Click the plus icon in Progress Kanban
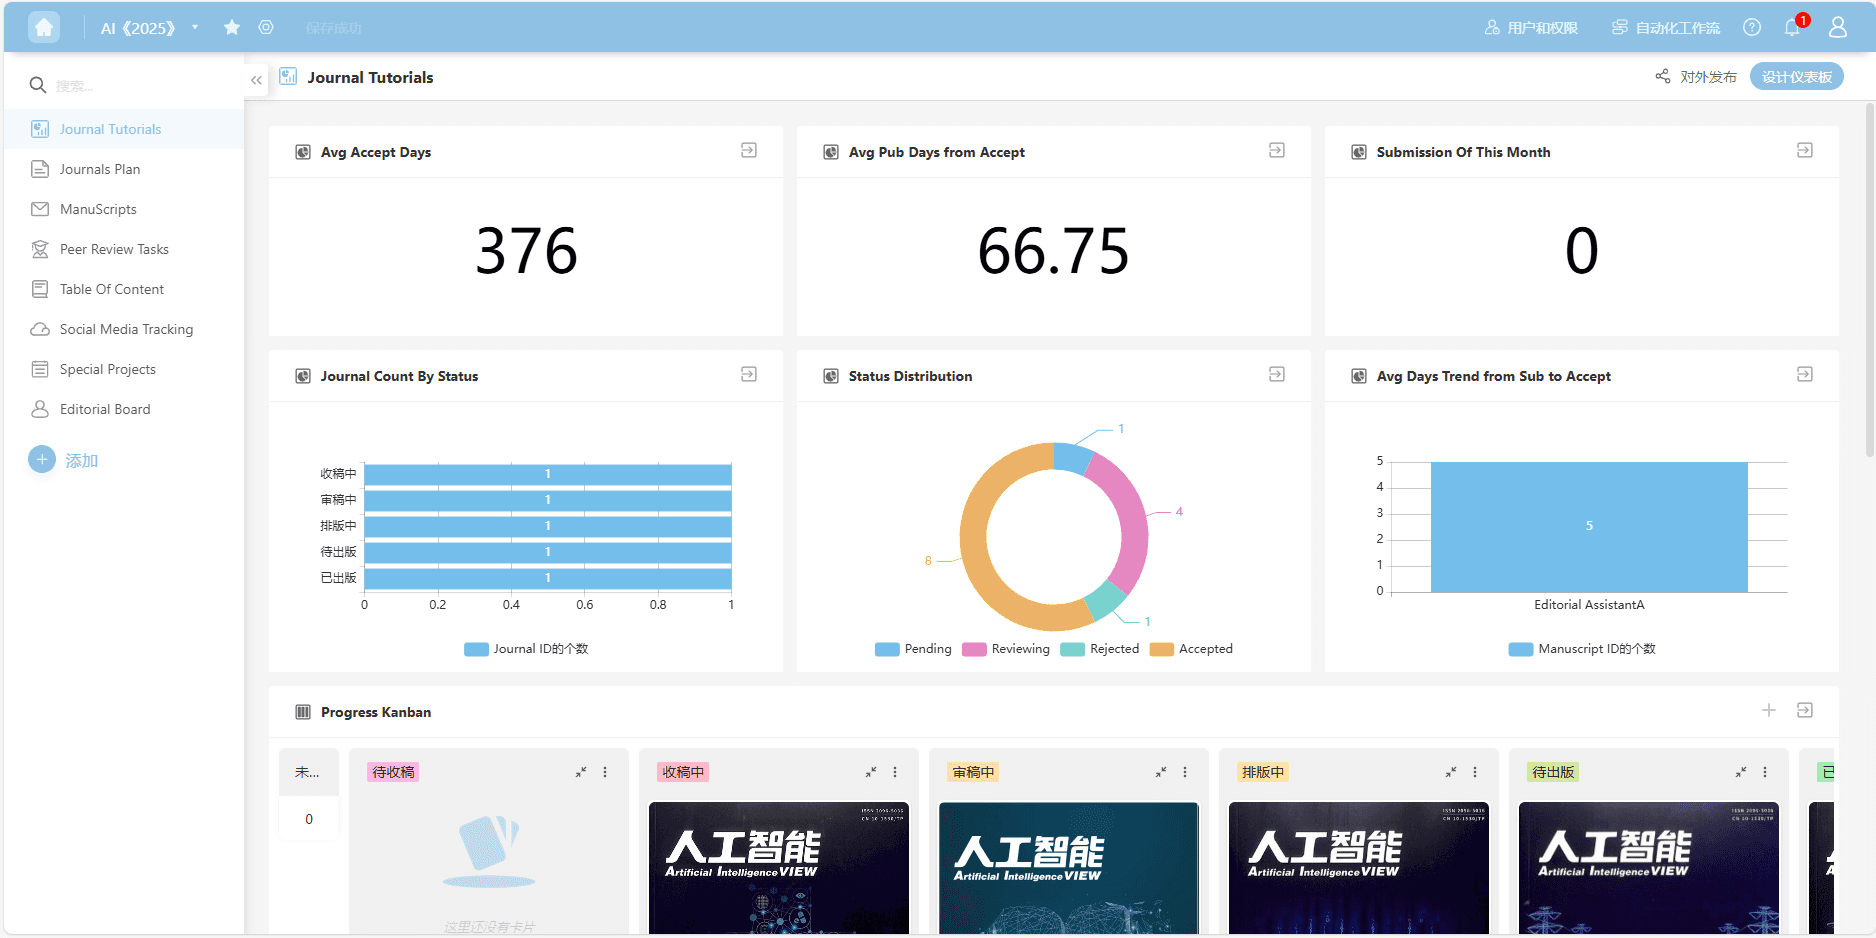 [x=1769, y=710]
